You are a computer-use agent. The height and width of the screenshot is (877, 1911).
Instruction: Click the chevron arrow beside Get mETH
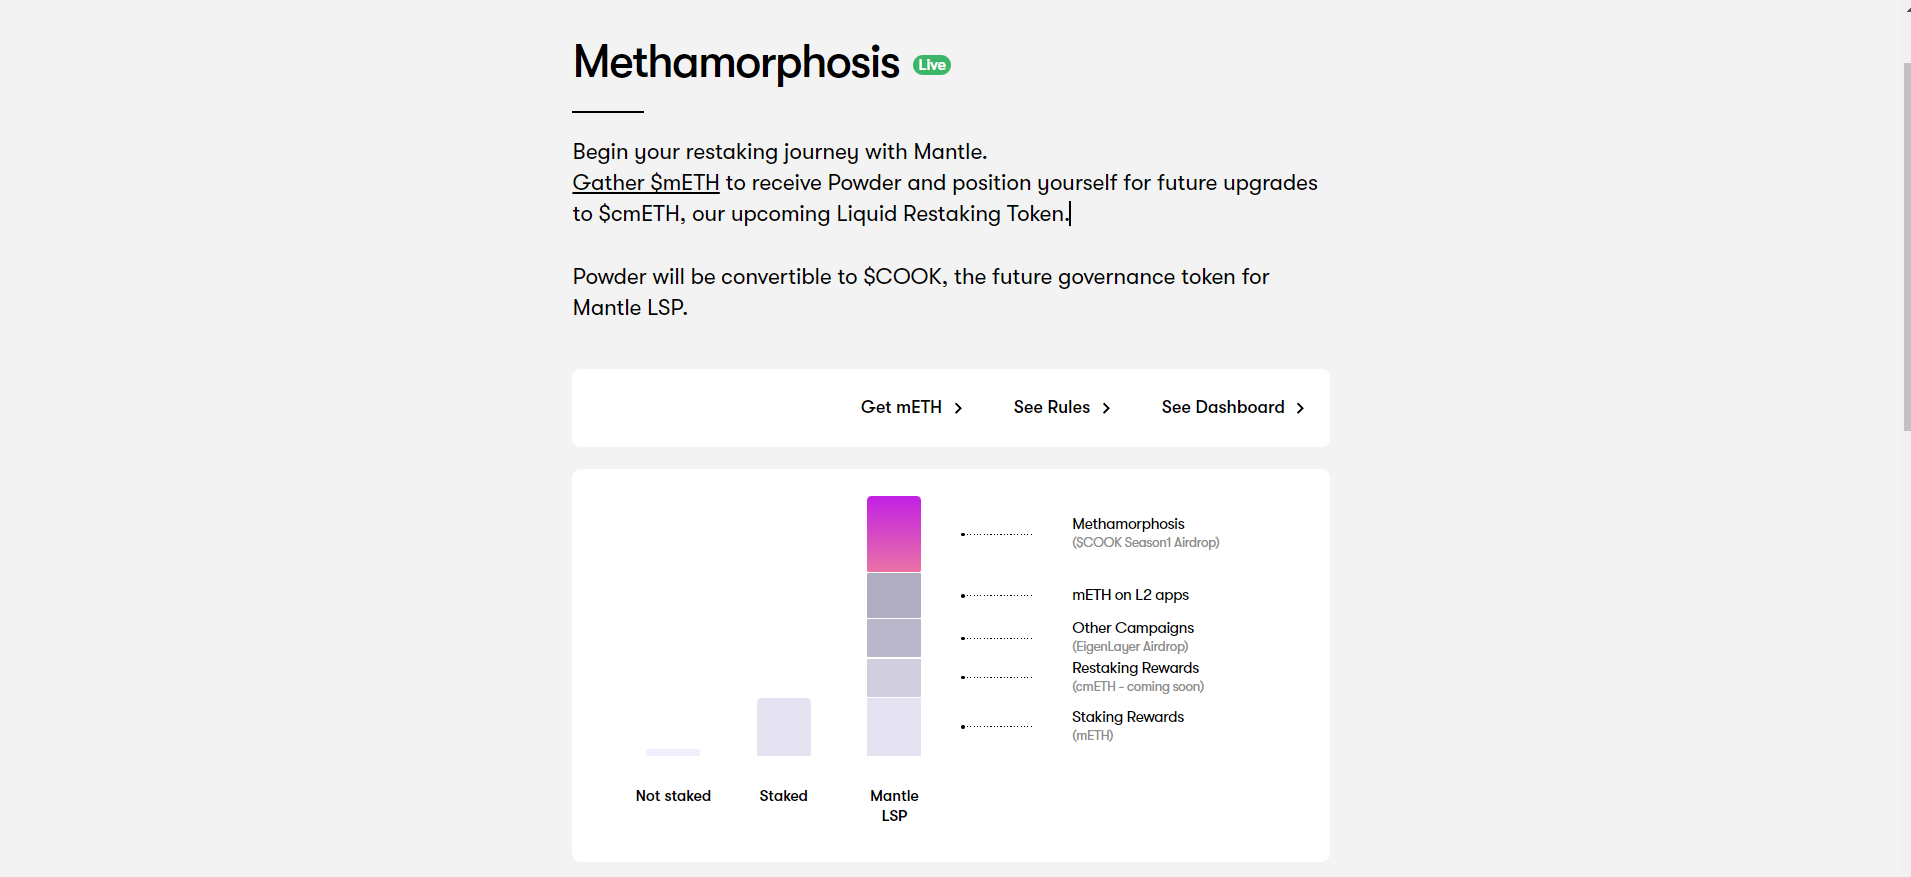coord(958,408)
